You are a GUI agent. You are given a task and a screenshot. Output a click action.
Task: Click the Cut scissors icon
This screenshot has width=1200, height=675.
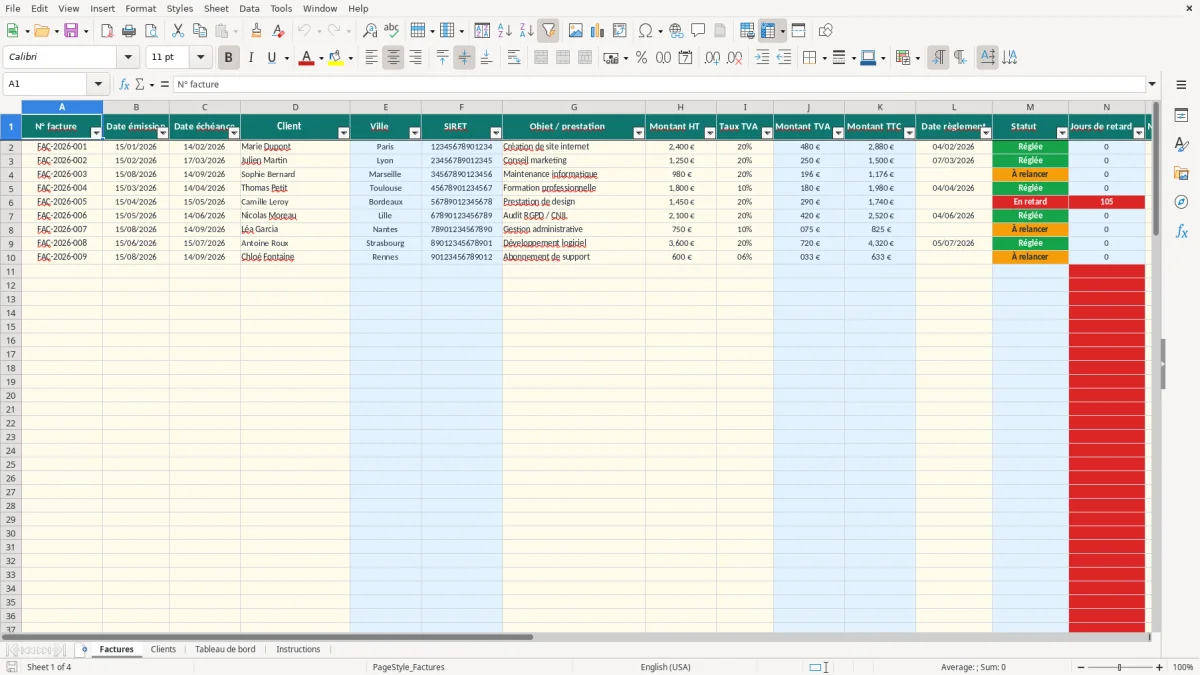178,31
